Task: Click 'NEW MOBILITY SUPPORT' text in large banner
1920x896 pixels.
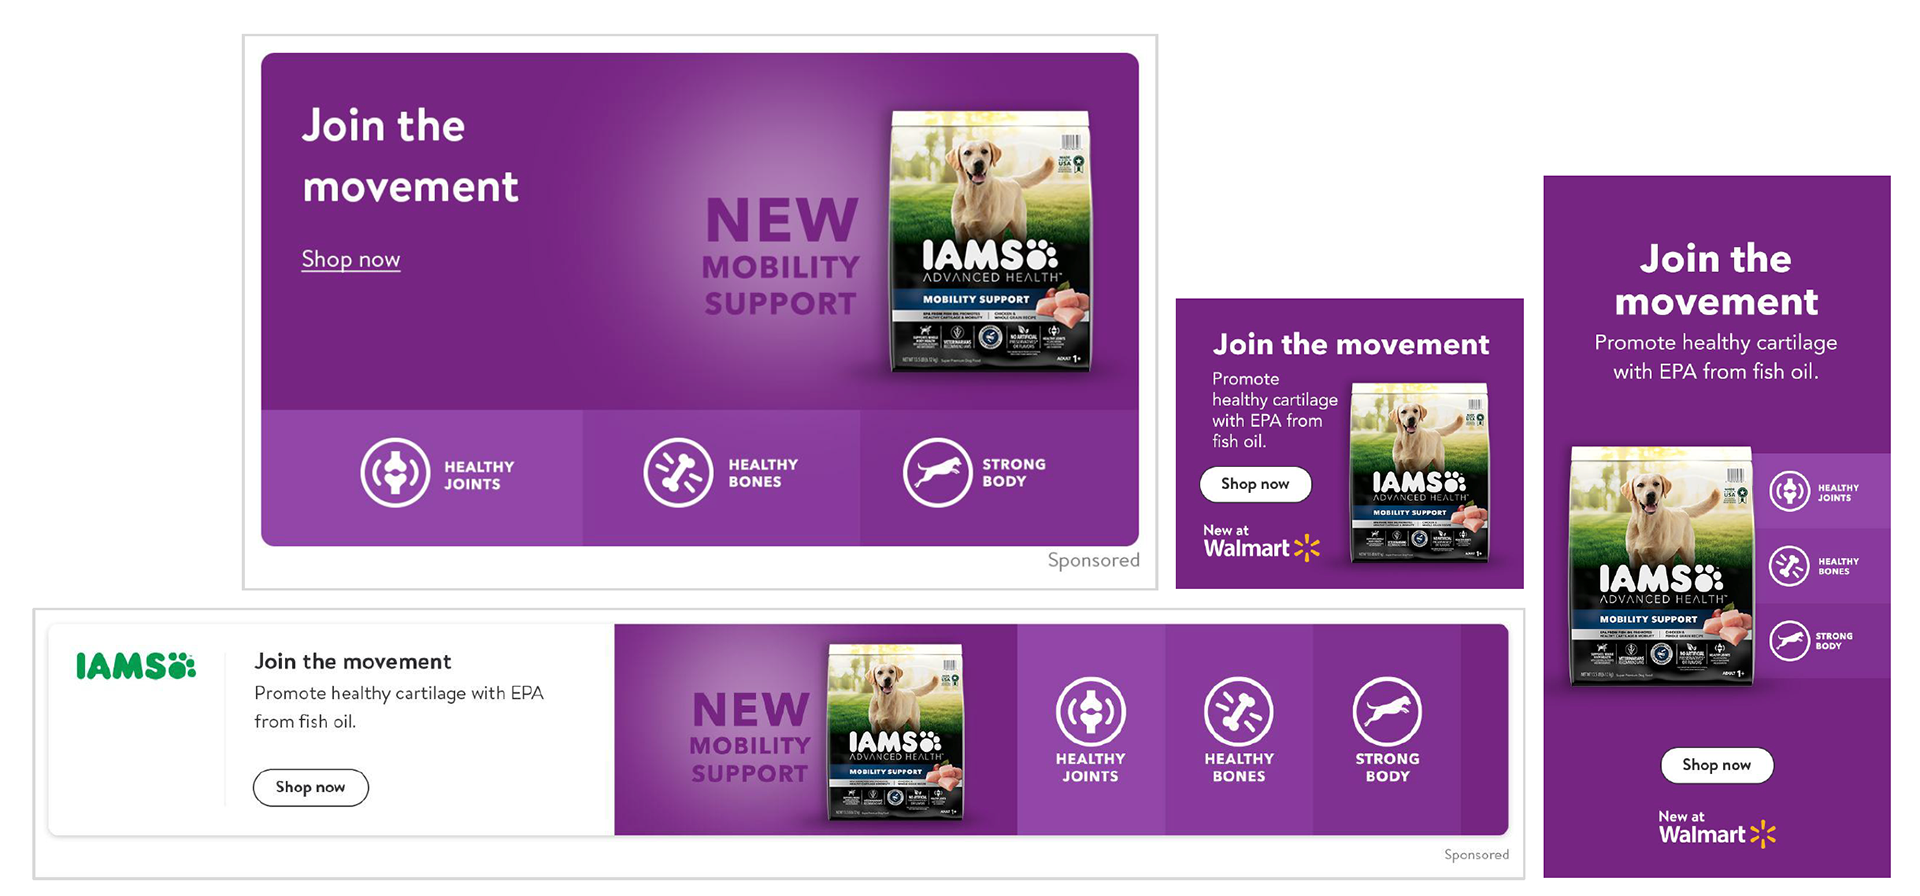Action: click(781, 257)
